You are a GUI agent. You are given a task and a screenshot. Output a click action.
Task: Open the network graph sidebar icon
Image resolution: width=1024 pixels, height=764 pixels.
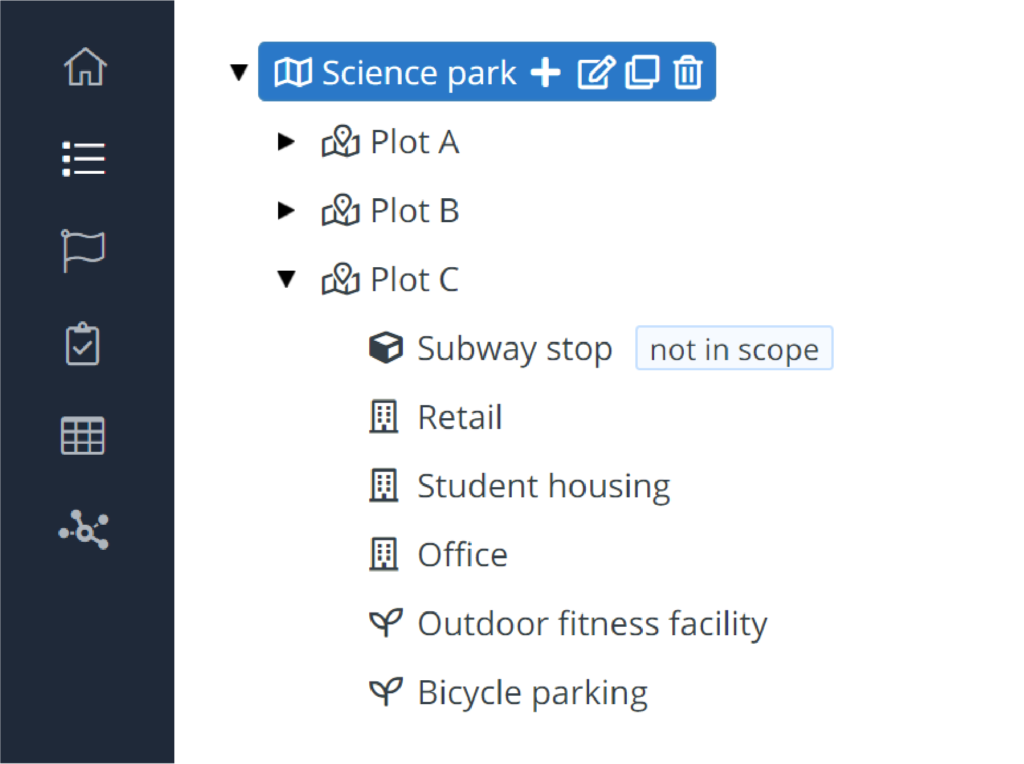[84, 530]
